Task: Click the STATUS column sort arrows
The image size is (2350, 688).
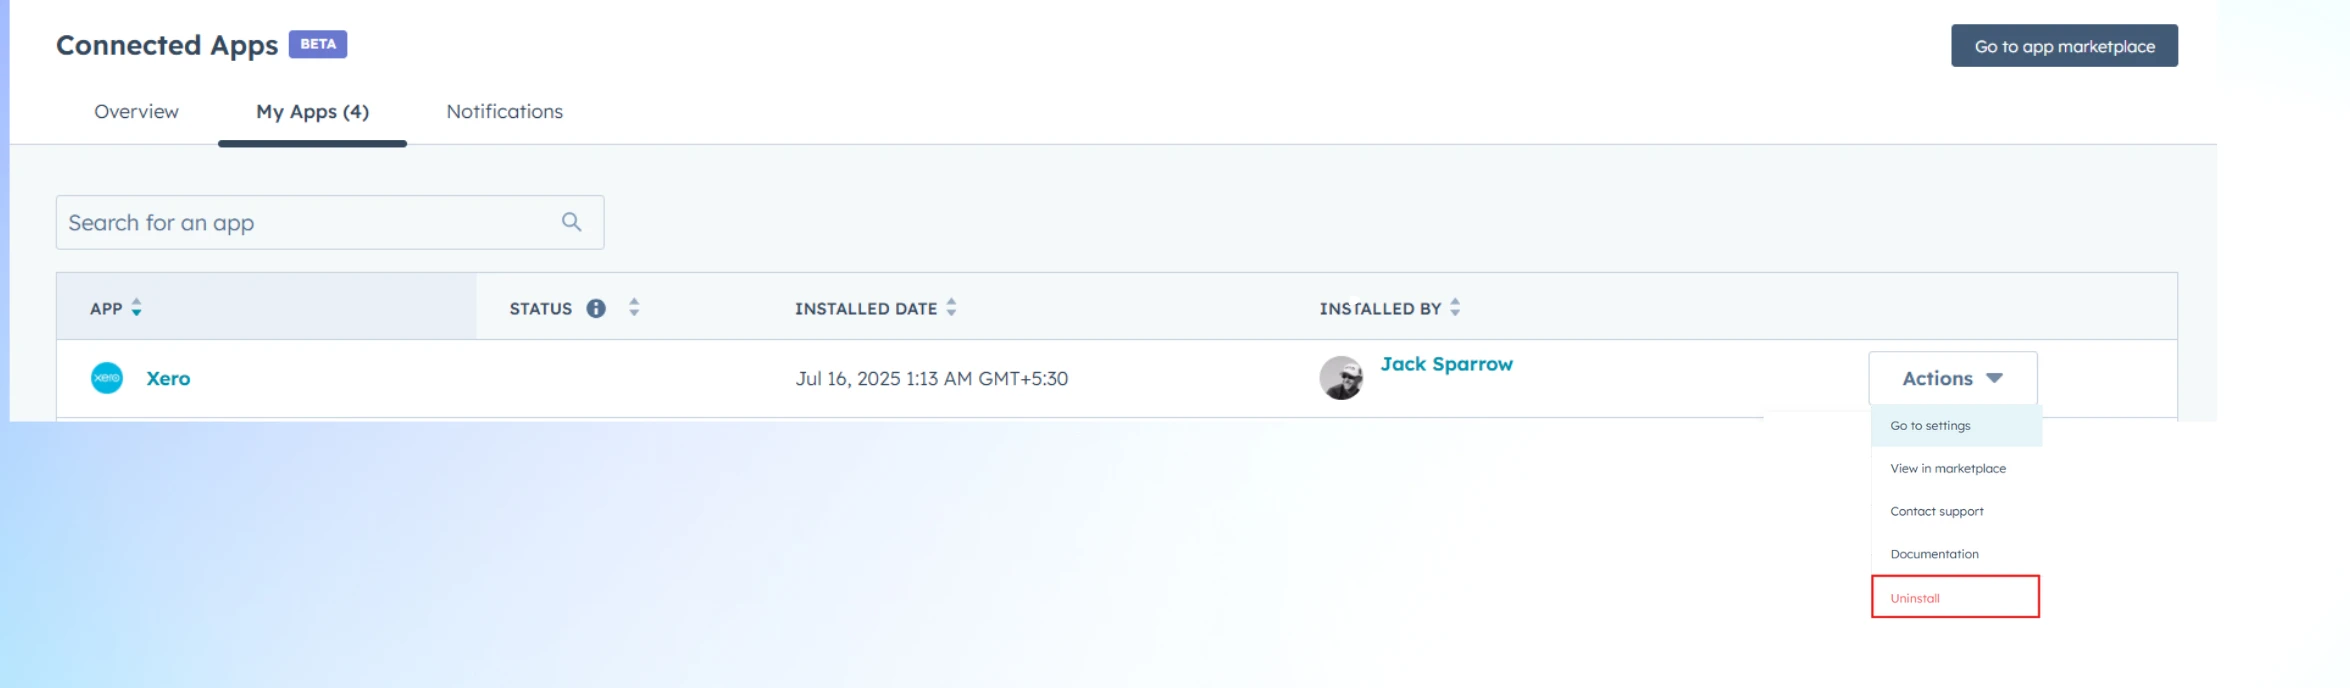Action: [x=633, y=308]
